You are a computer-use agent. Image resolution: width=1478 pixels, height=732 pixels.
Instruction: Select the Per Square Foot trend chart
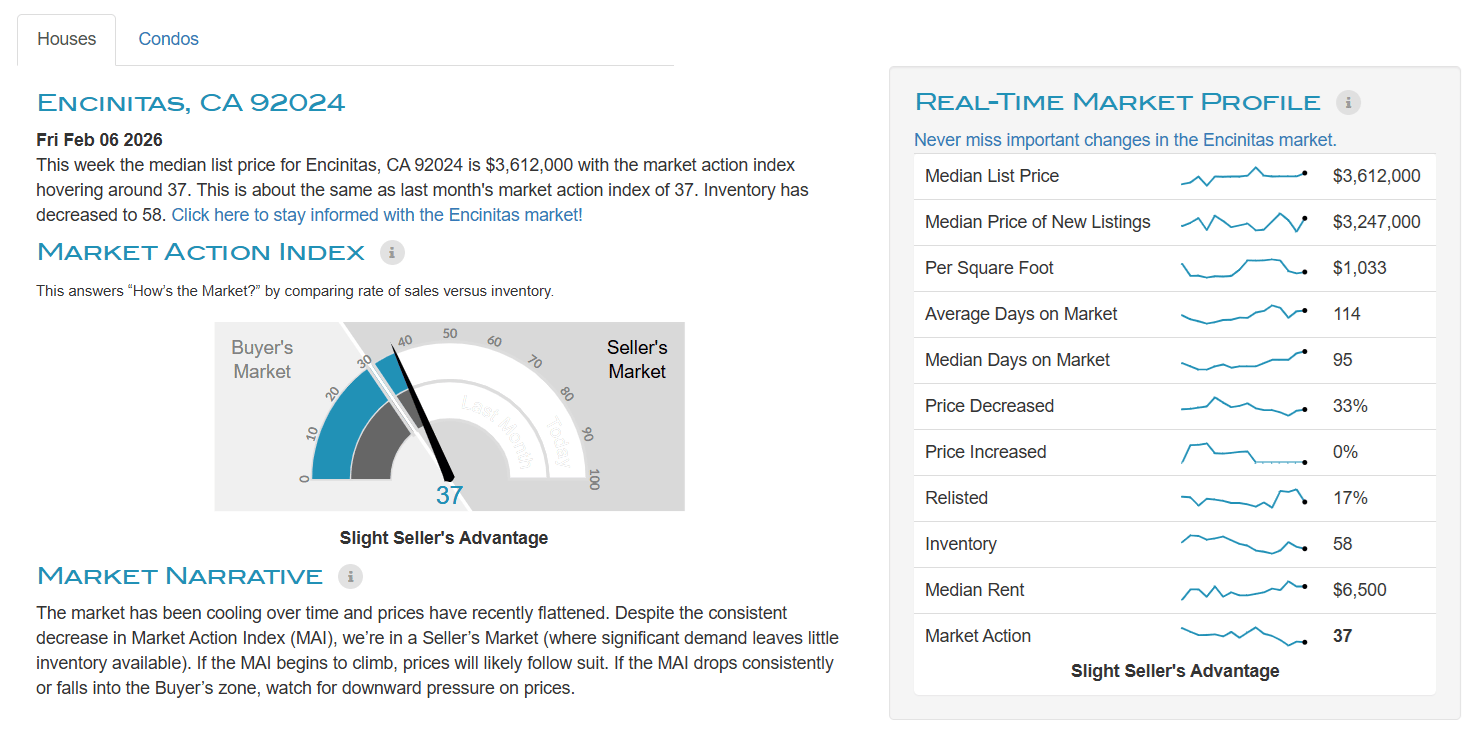(1244, 268)
